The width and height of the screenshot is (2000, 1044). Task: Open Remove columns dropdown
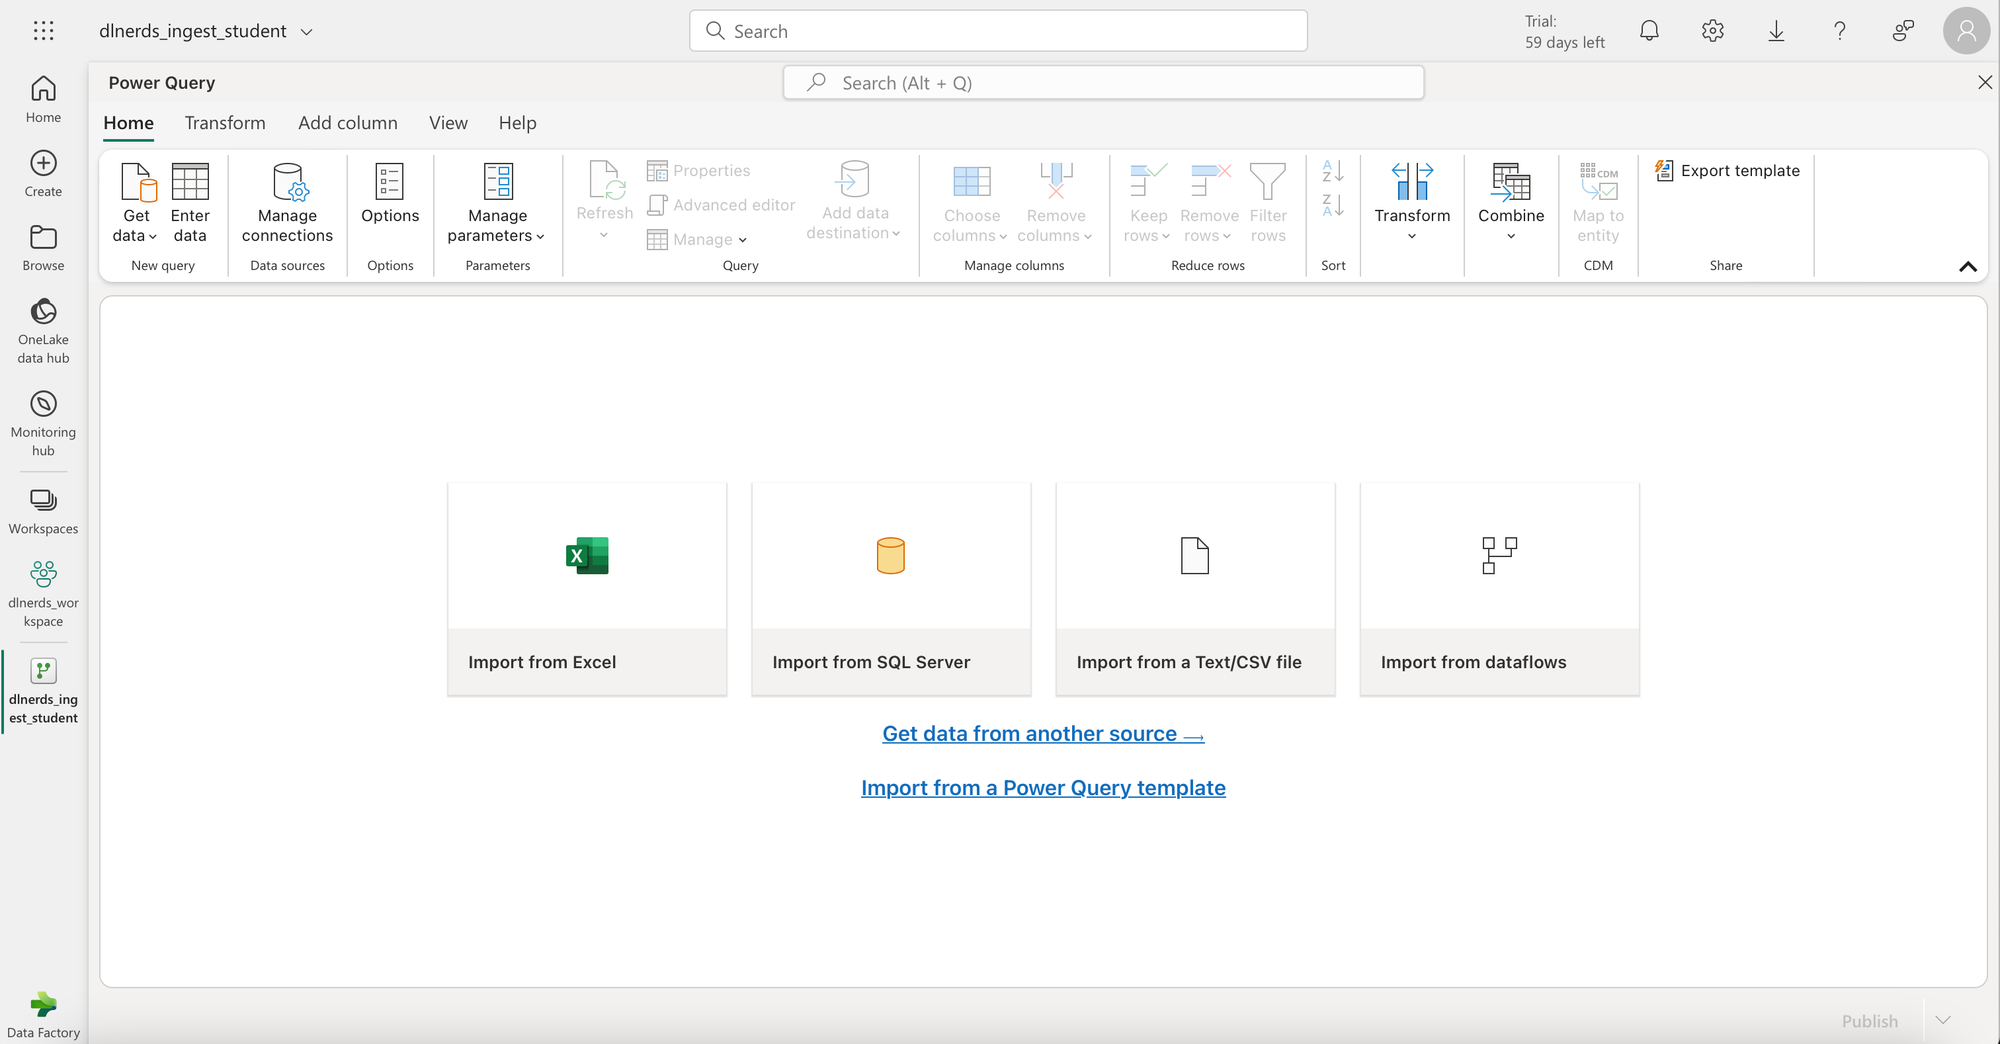(x=1055, y=203)
